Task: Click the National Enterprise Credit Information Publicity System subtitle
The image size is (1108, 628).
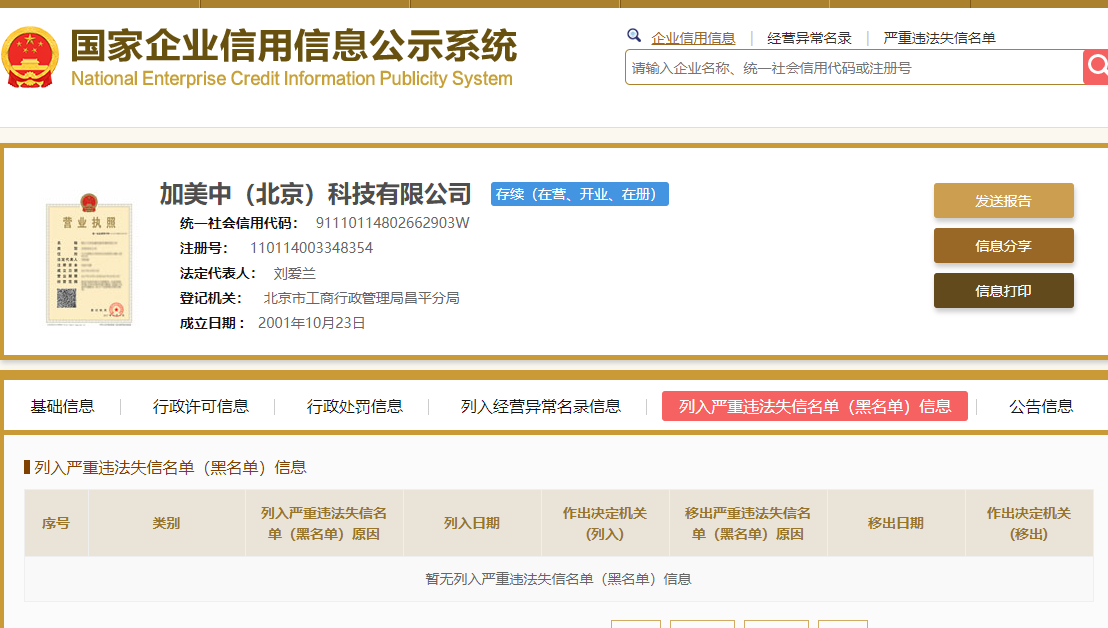Action: coord(292,78)
